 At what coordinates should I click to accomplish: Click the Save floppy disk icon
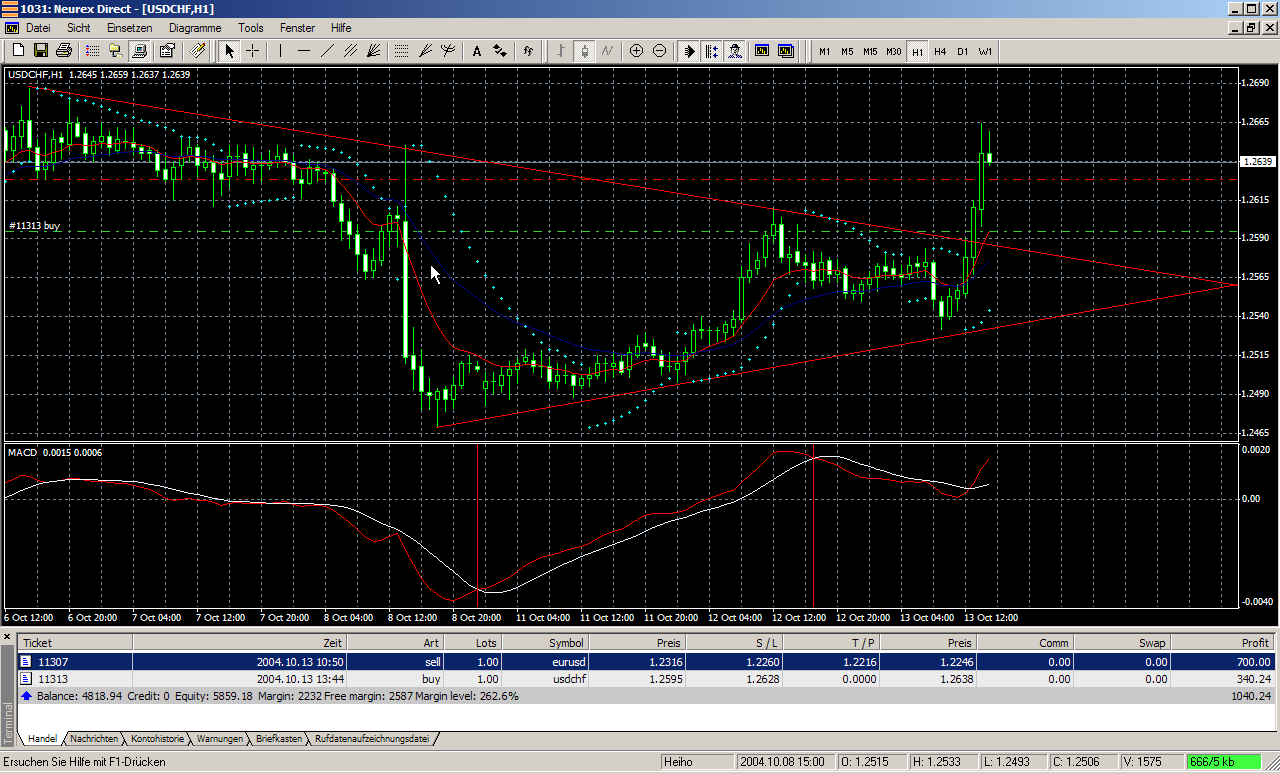coord(41,51)
